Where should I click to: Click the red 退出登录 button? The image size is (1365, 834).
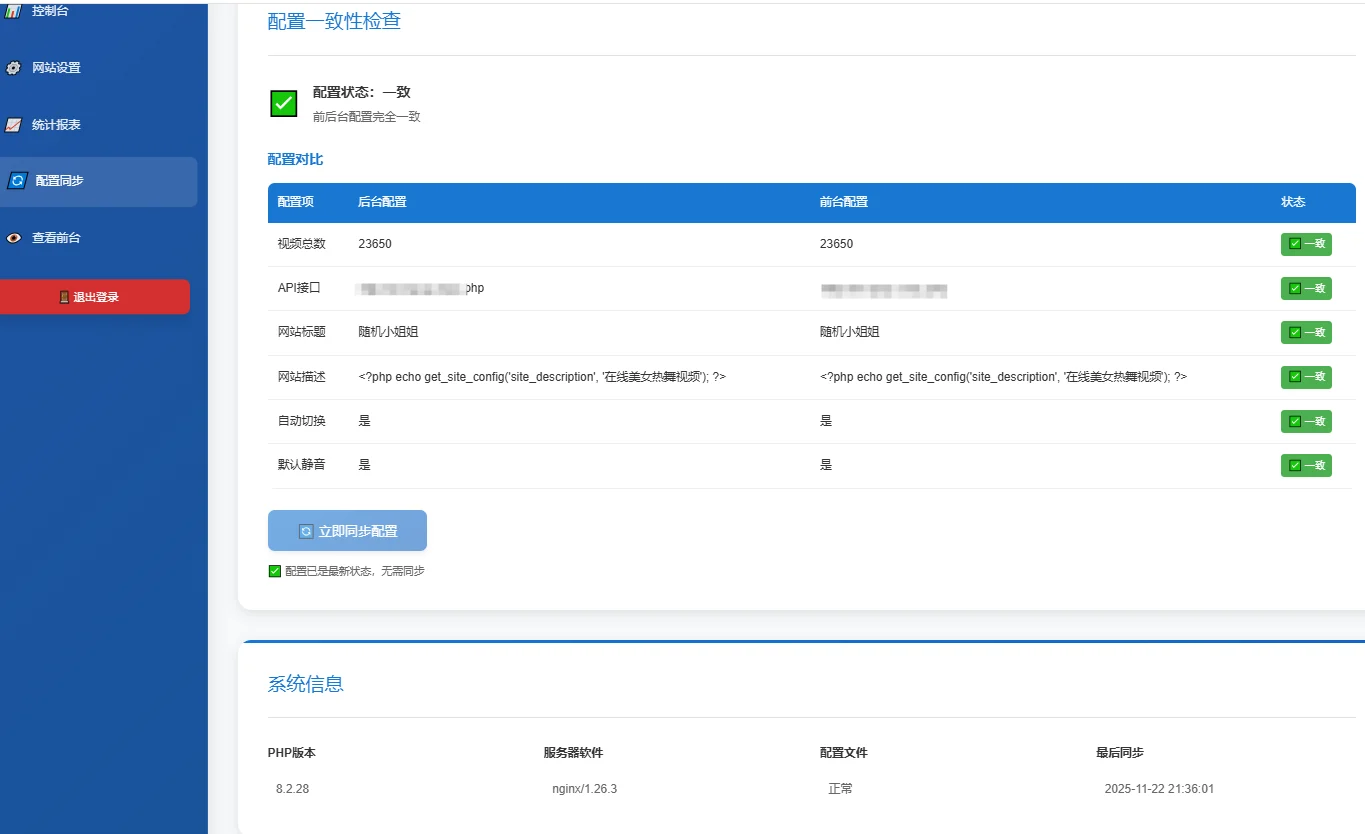[x=95, y=297]
